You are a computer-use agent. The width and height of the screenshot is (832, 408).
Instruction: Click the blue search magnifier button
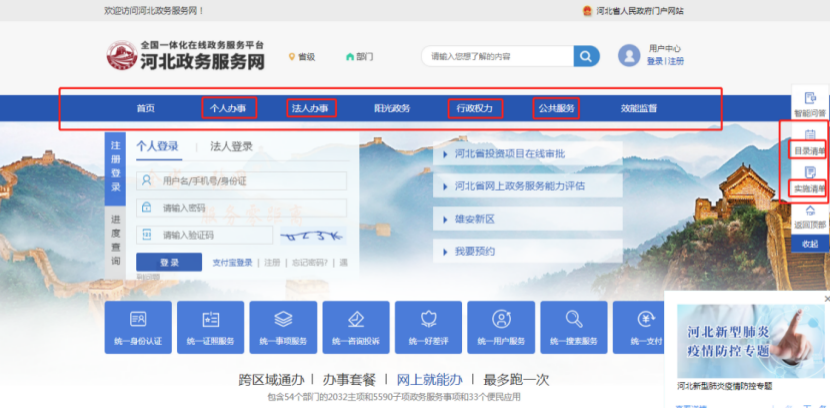pos(586,56)
